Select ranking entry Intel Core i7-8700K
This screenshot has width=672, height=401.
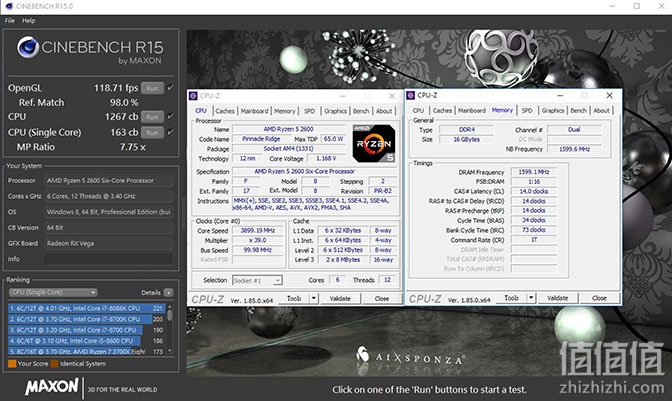point(86,319)
